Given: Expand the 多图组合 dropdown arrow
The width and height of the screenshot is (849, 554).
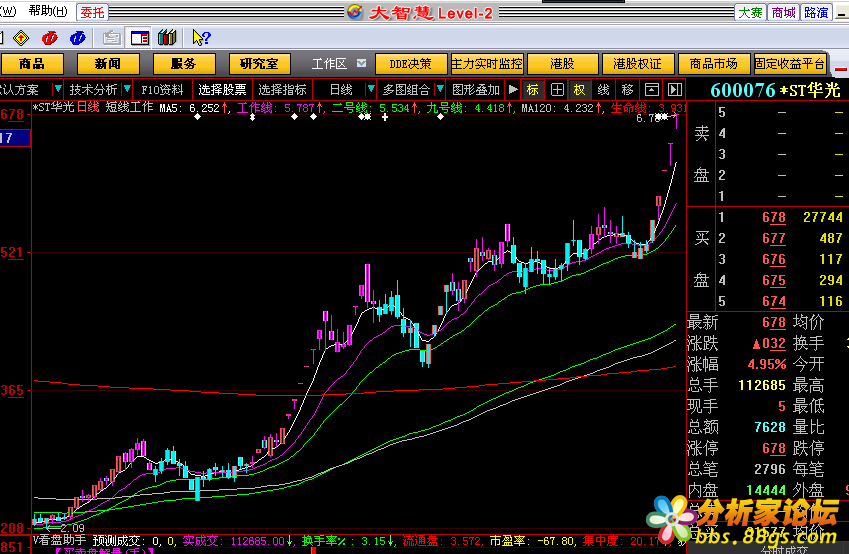Looking at the screenshot, I should pyautogui.click(x=440, y=89).
